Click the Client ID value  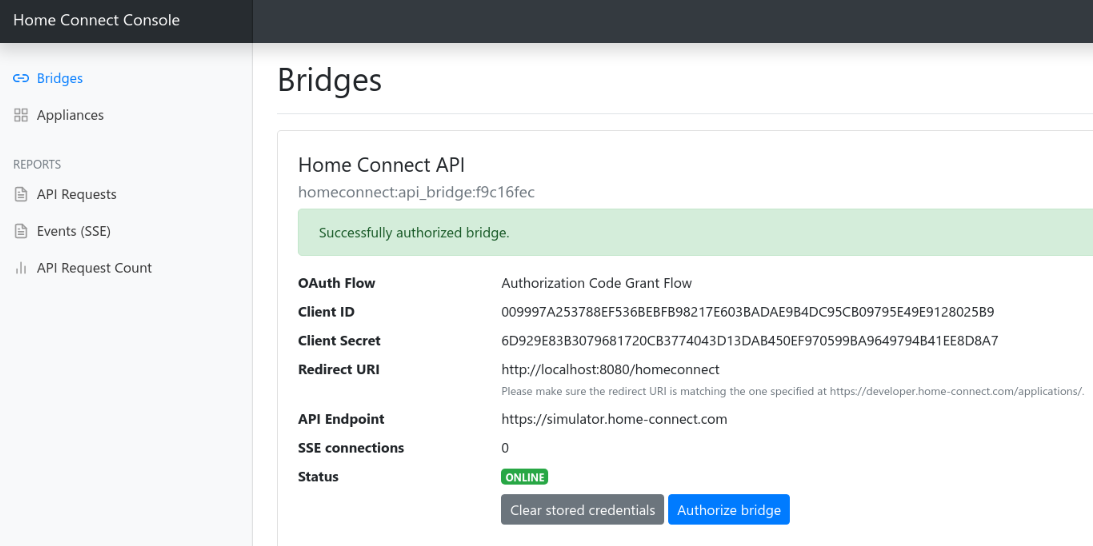(x=747, y=312)
